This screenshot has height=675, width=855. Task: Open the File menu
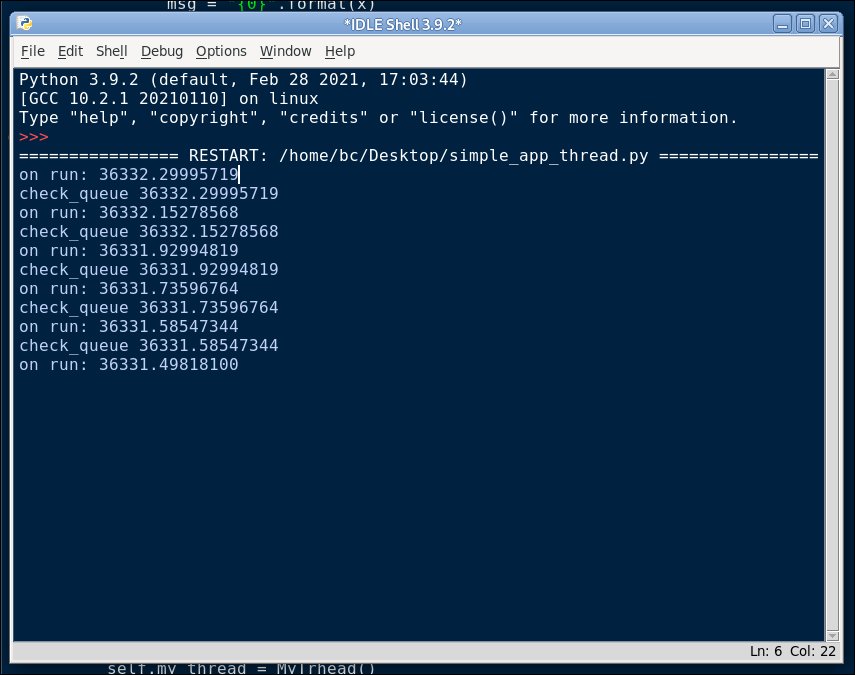click(x=33, y=51)
